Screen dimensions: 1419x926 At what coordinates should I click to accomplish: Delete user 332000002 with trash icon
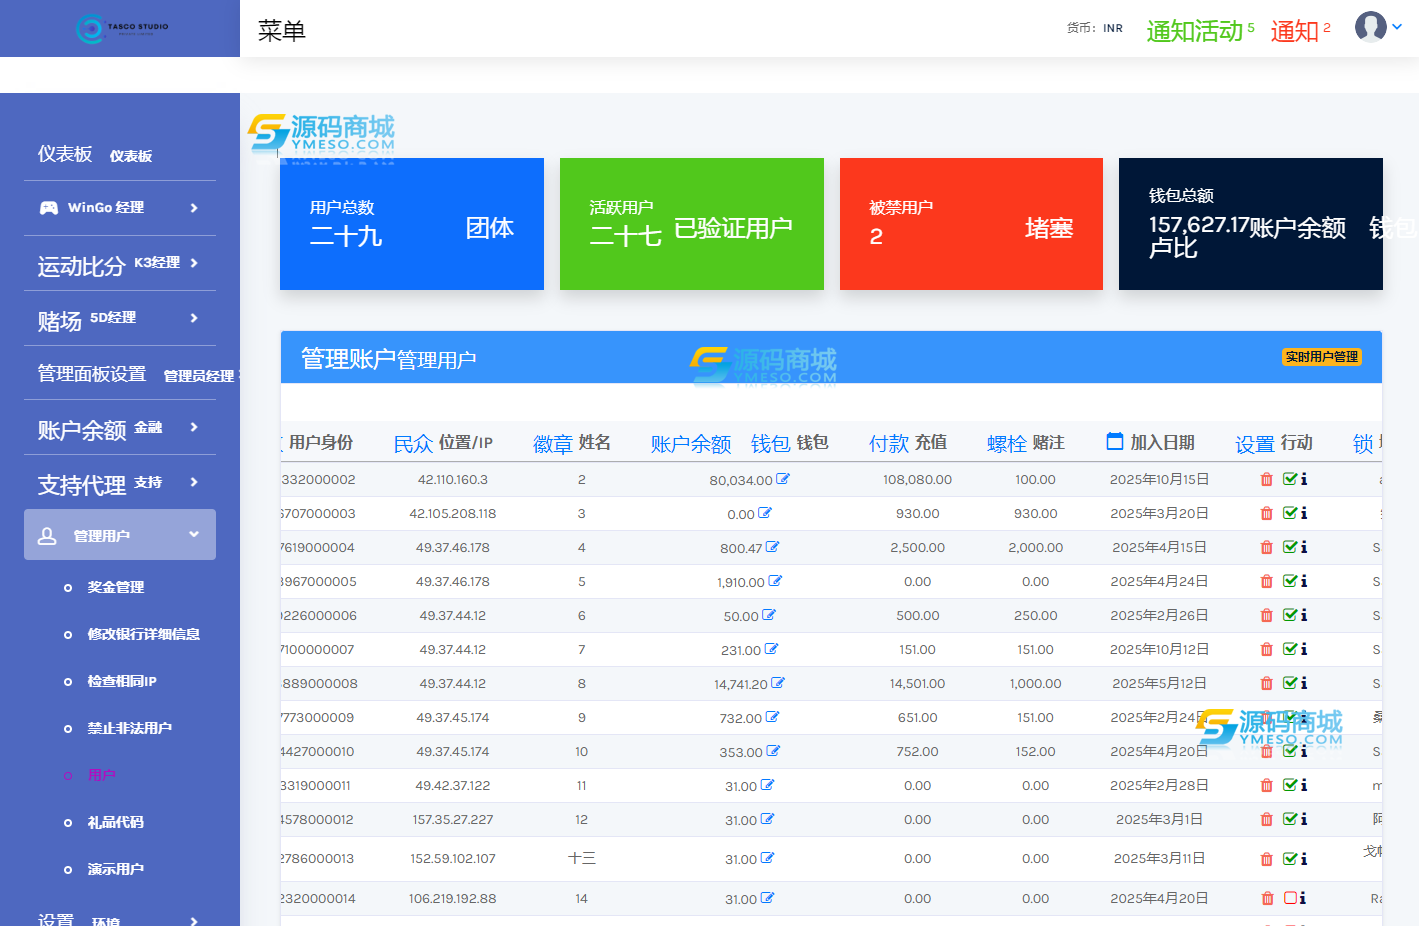click(x=1267, y=480)
